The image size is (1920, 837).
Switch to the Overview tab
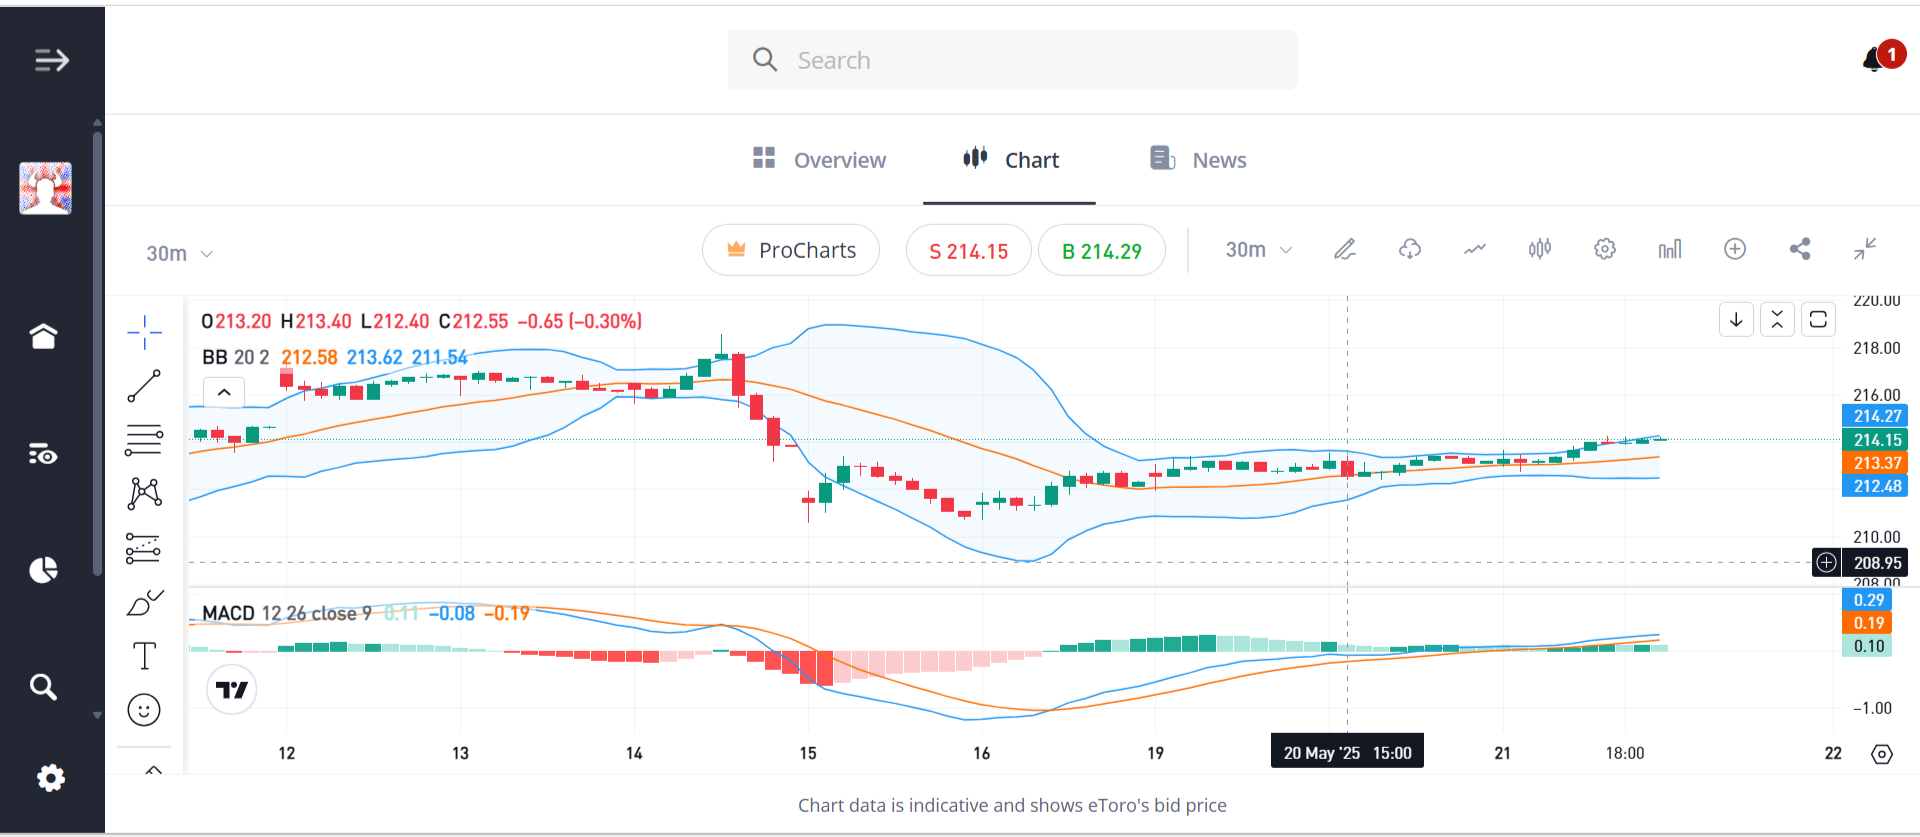[x=819, y=160]
